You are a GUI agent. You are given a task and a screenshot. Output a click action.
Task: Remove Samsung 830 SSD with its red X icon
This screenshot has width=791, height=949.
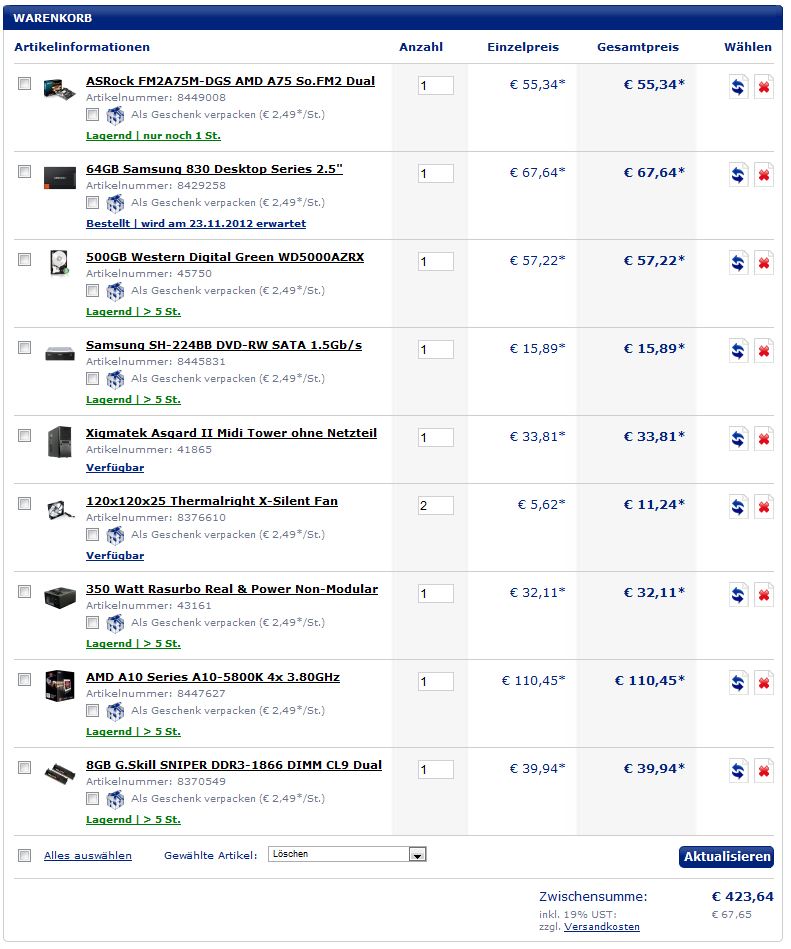764,175
